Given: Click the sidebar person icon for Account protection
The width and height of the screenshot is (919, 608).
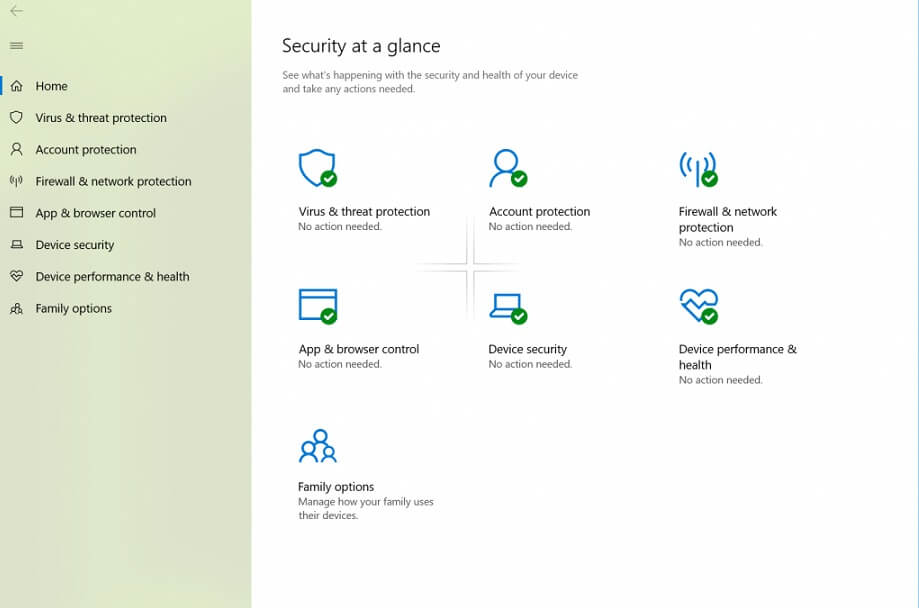Looking at the screenshot, I should coord(16,149).
